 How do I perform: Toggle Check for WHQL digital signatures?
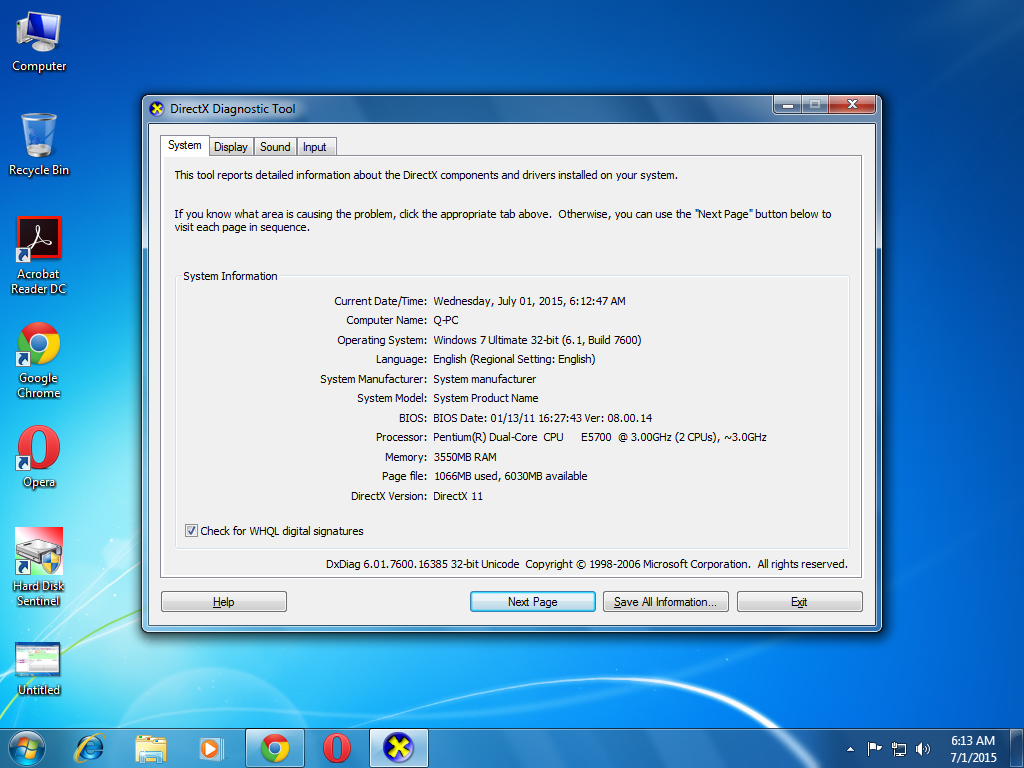click(191, 531)
